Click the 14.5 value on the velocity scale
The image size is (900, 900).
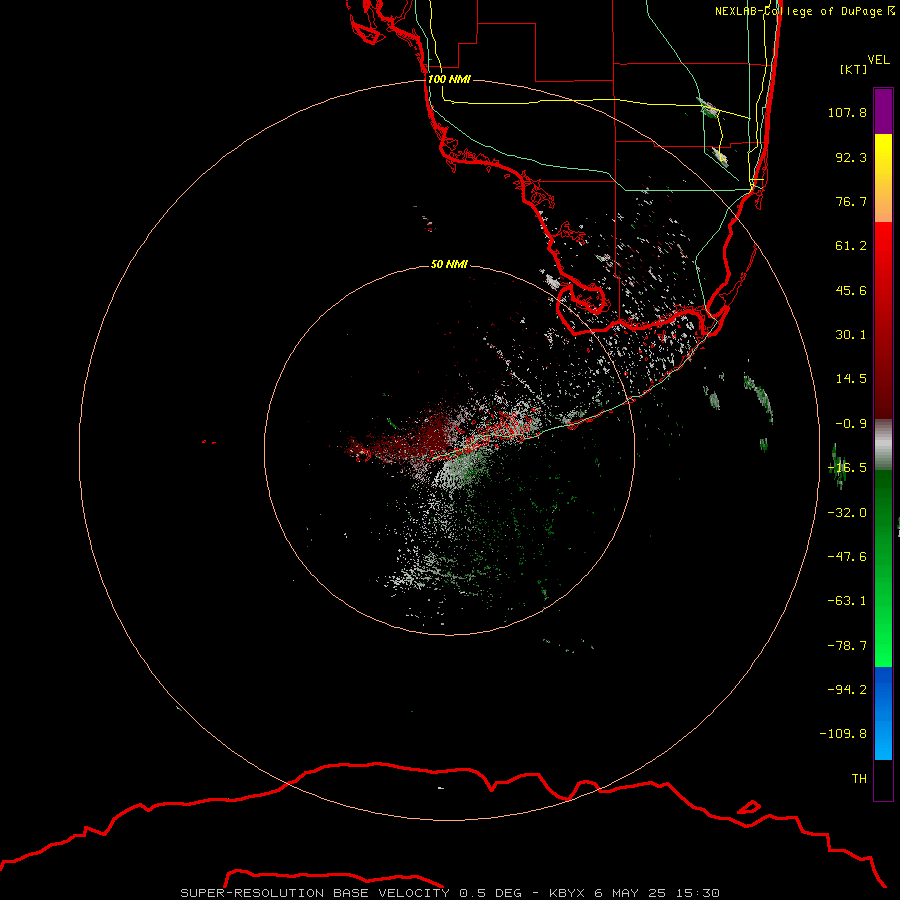pyautogui.click(x=851, y=379)
